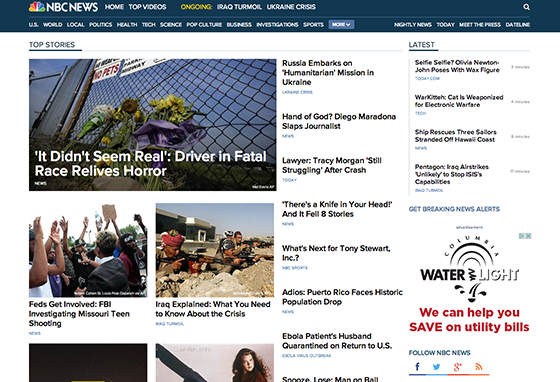Open the Ukraine Crisis ongoing topic

point(291,7)
